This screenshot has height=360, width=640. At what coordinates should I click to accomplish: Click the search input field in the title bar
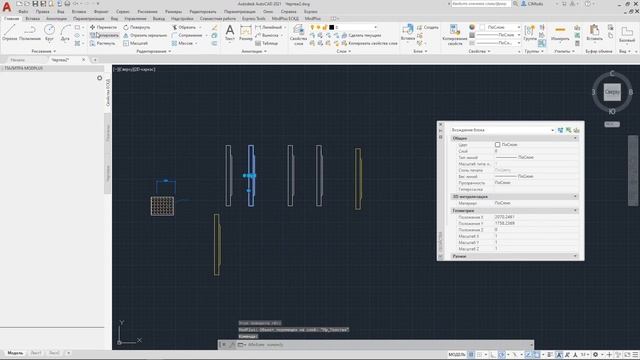coord(481,4)
